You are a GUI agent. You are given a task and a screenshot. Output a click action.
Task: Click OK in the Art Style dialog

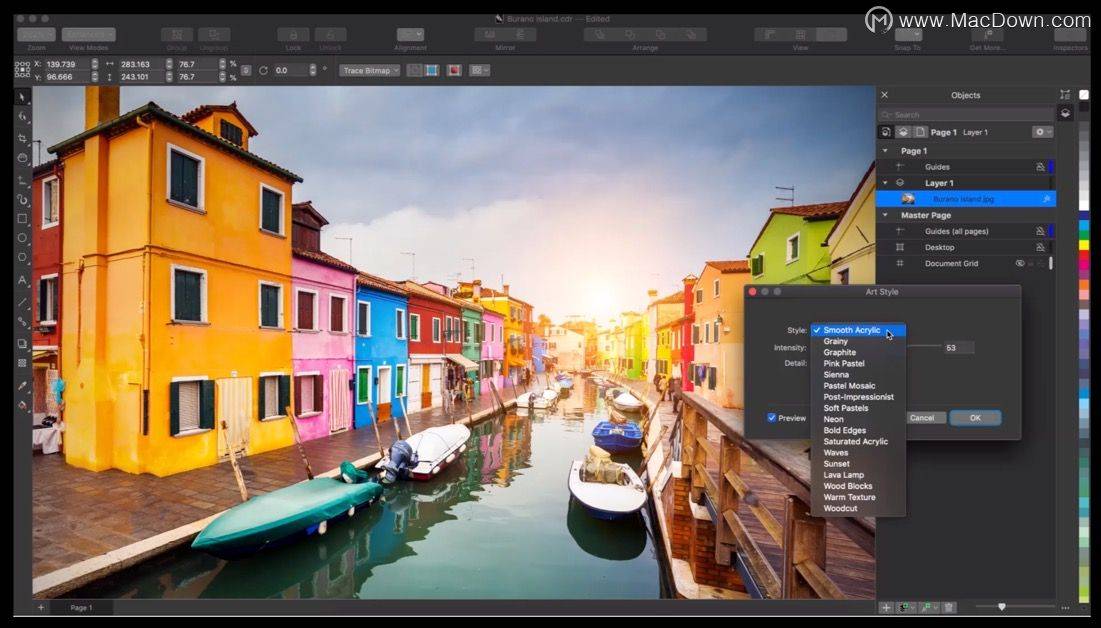pyautogui.click(x=976, y=418)
